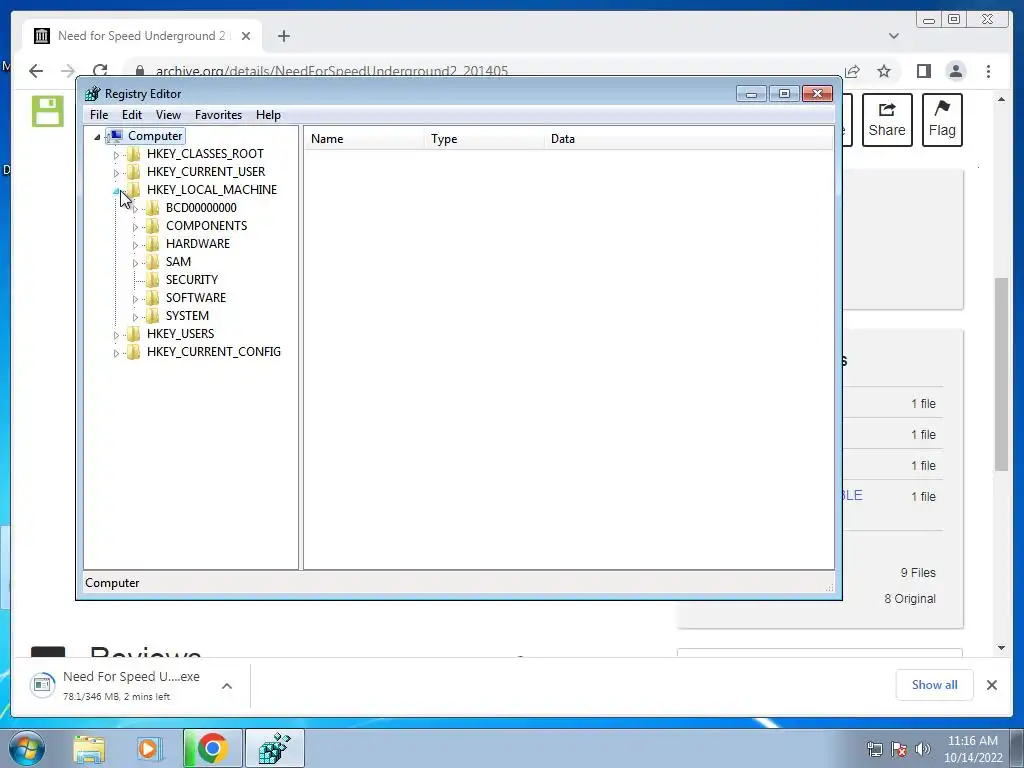Click the COMPONENTS folder icon
Image resolution: width=1024 pixels, height=768 pixels.
point(153,226)
